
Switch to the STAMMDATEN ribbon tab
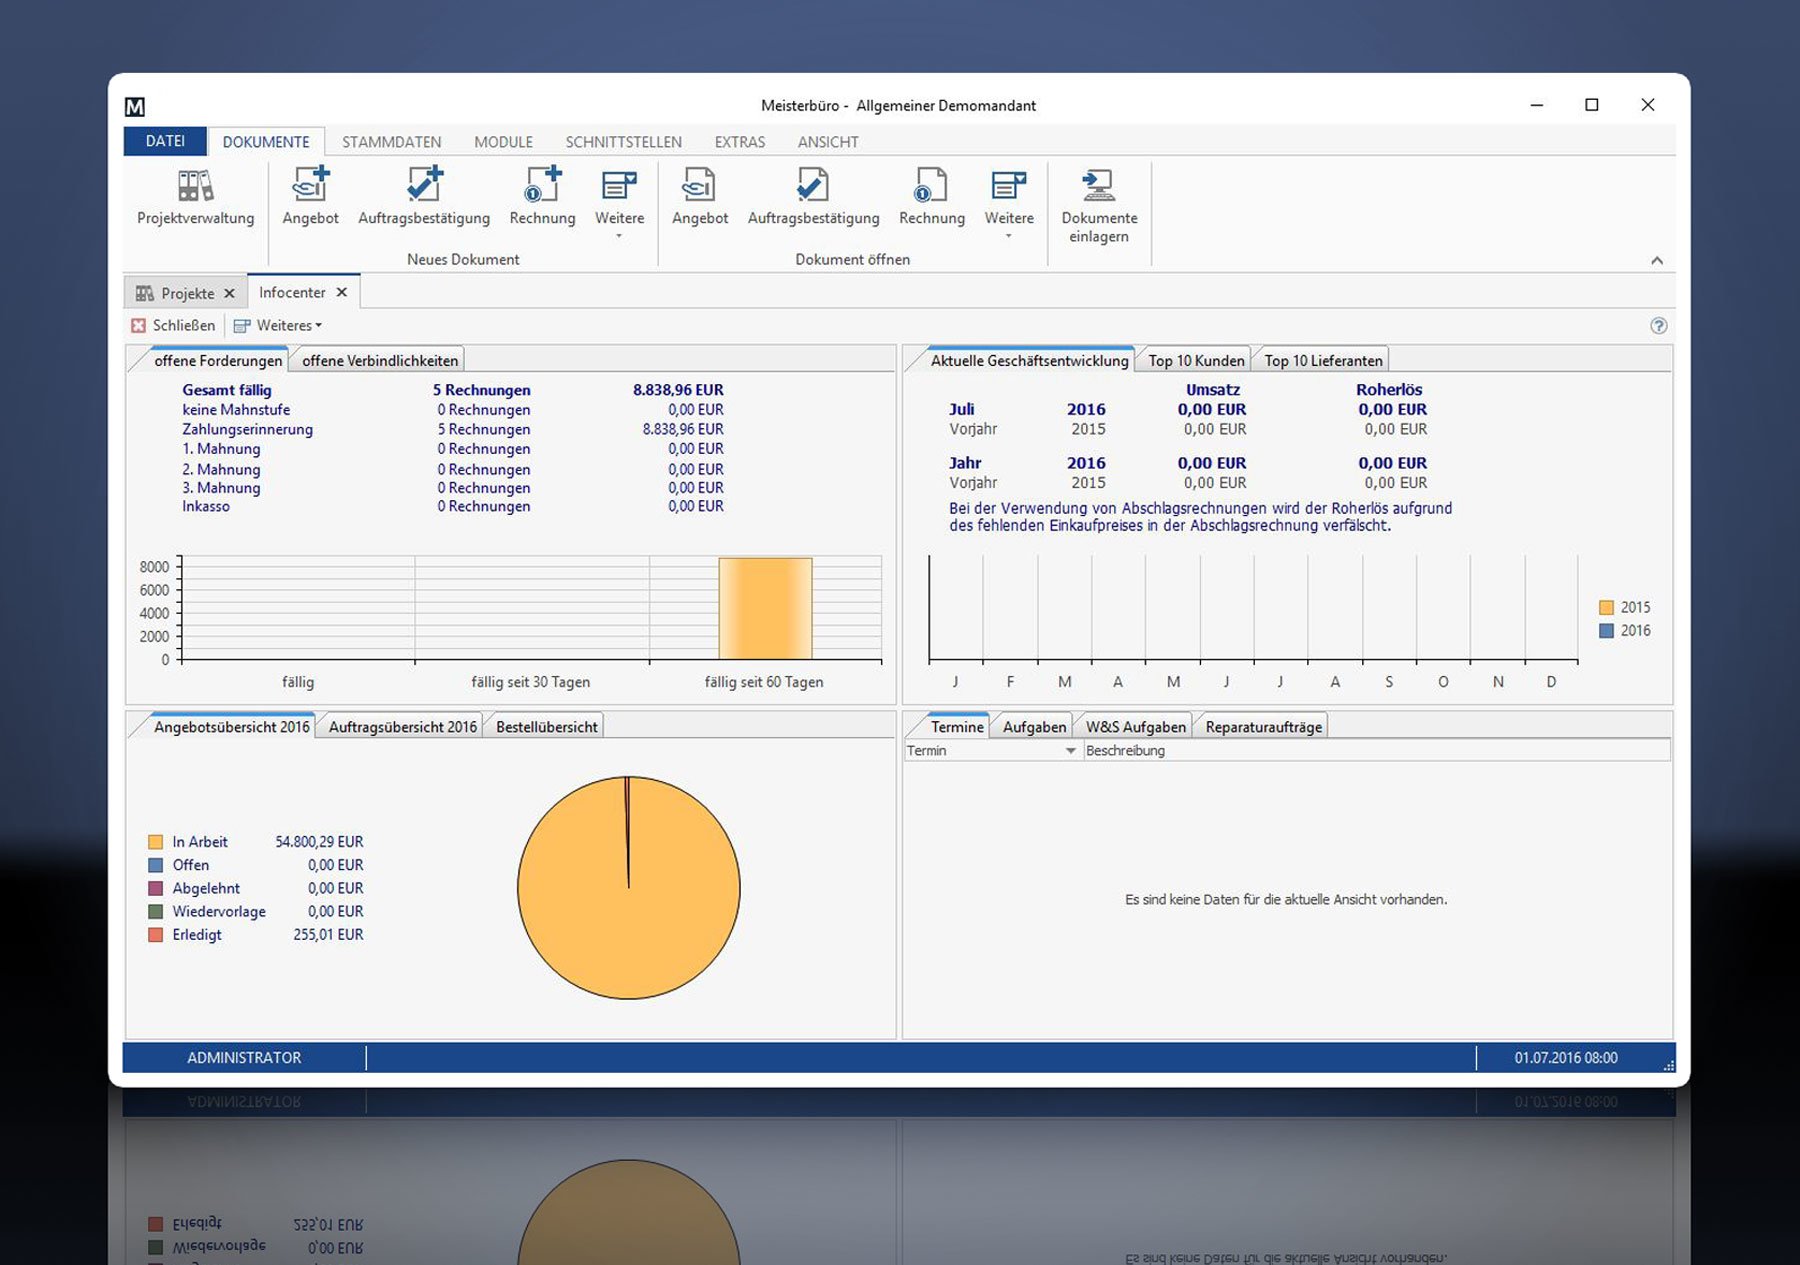point(391,142)
